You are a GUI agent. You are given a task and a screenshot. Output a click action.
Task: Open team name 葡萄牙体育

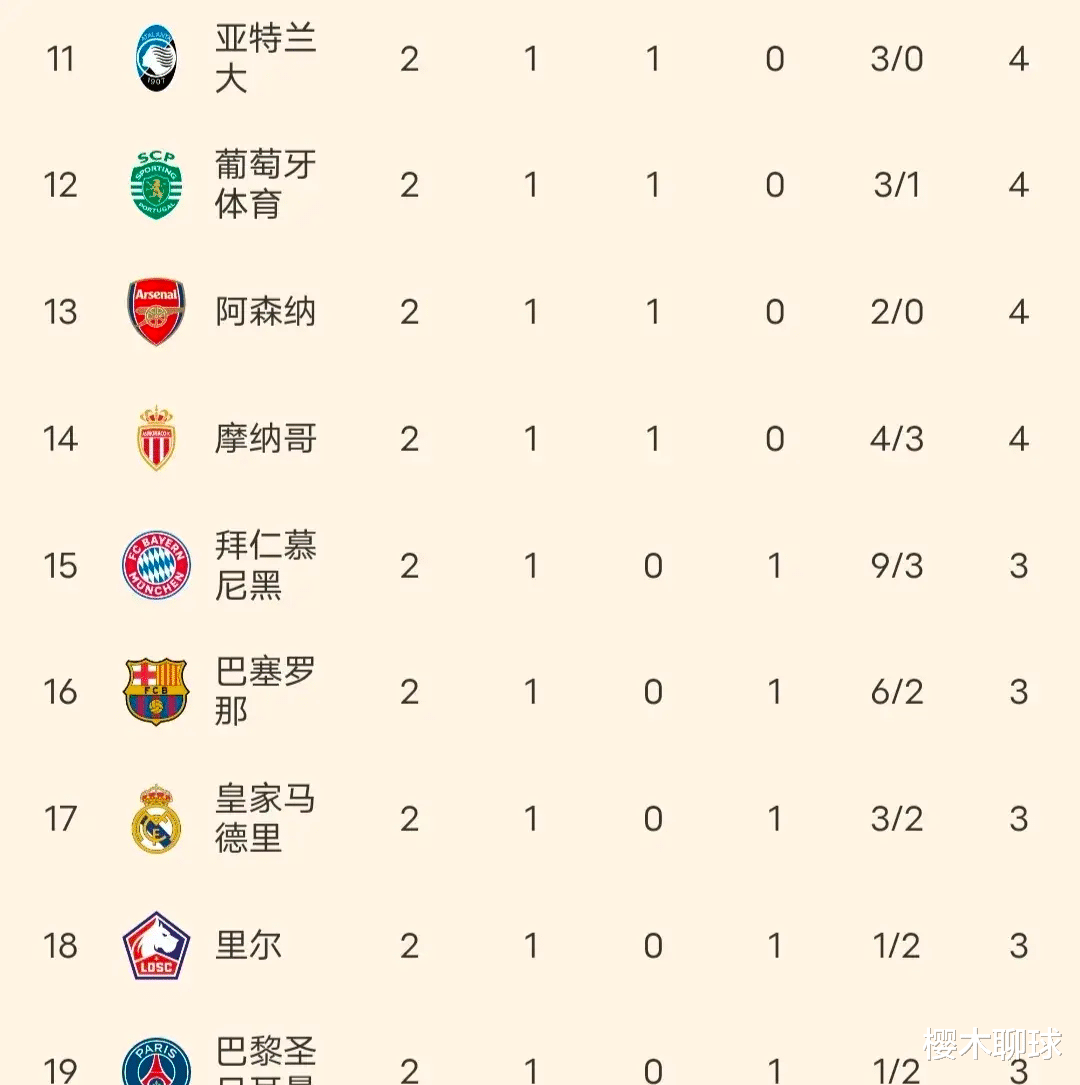tap(265, 185)
